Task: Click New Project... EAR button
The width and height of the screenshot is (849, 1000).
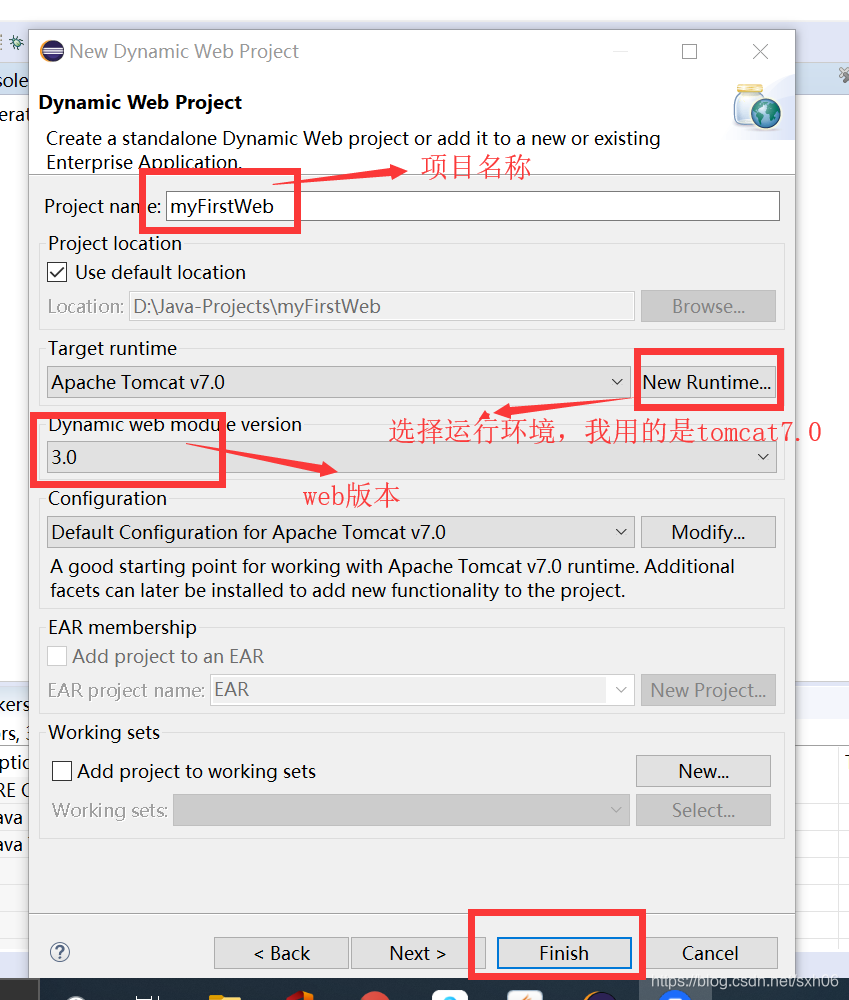Action: click(708, 690)
